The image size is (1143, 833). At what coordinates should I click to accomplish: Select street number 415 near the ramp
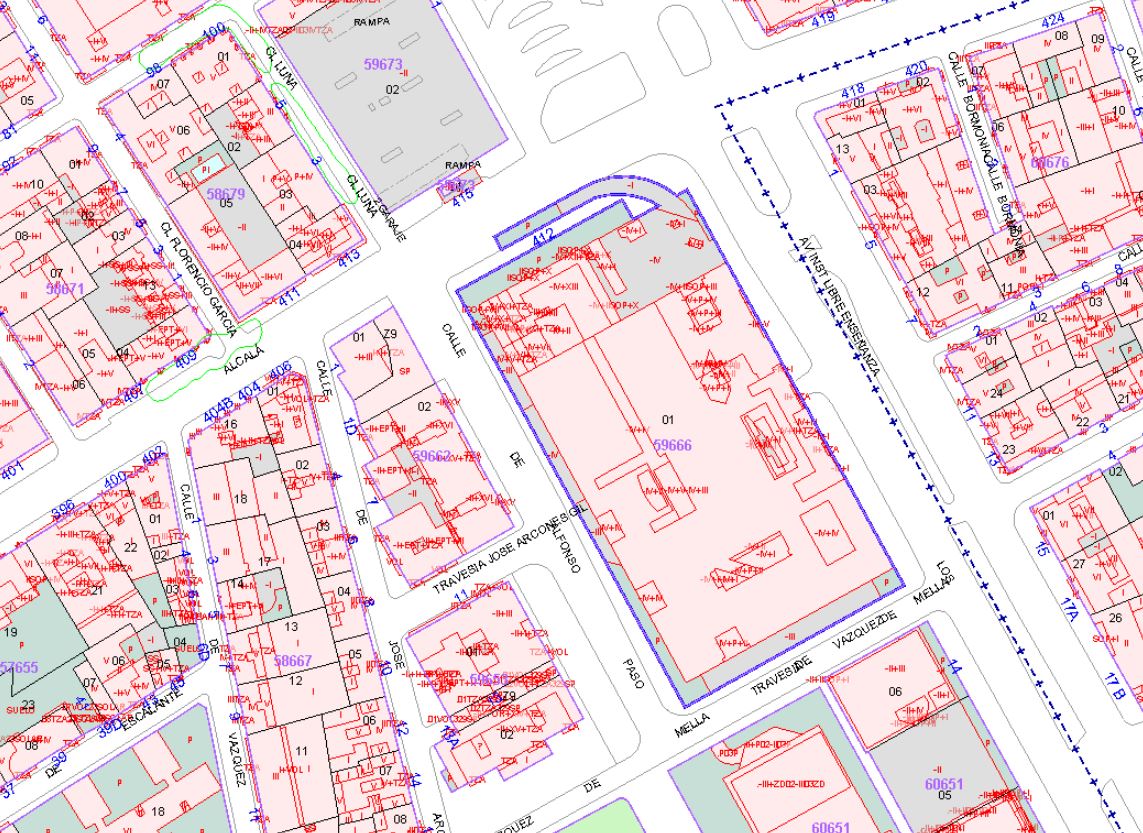(462, 199)
